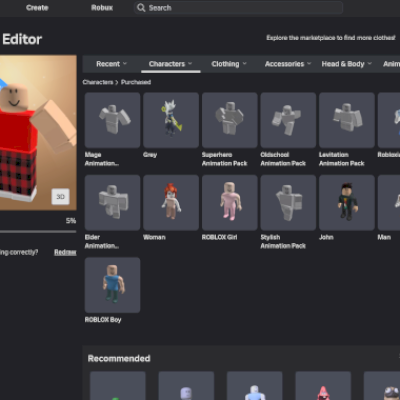Image resolution: width=400 pixels, height=400 pixels.
Task: Open the Head & Body tab
Action: 343,64
